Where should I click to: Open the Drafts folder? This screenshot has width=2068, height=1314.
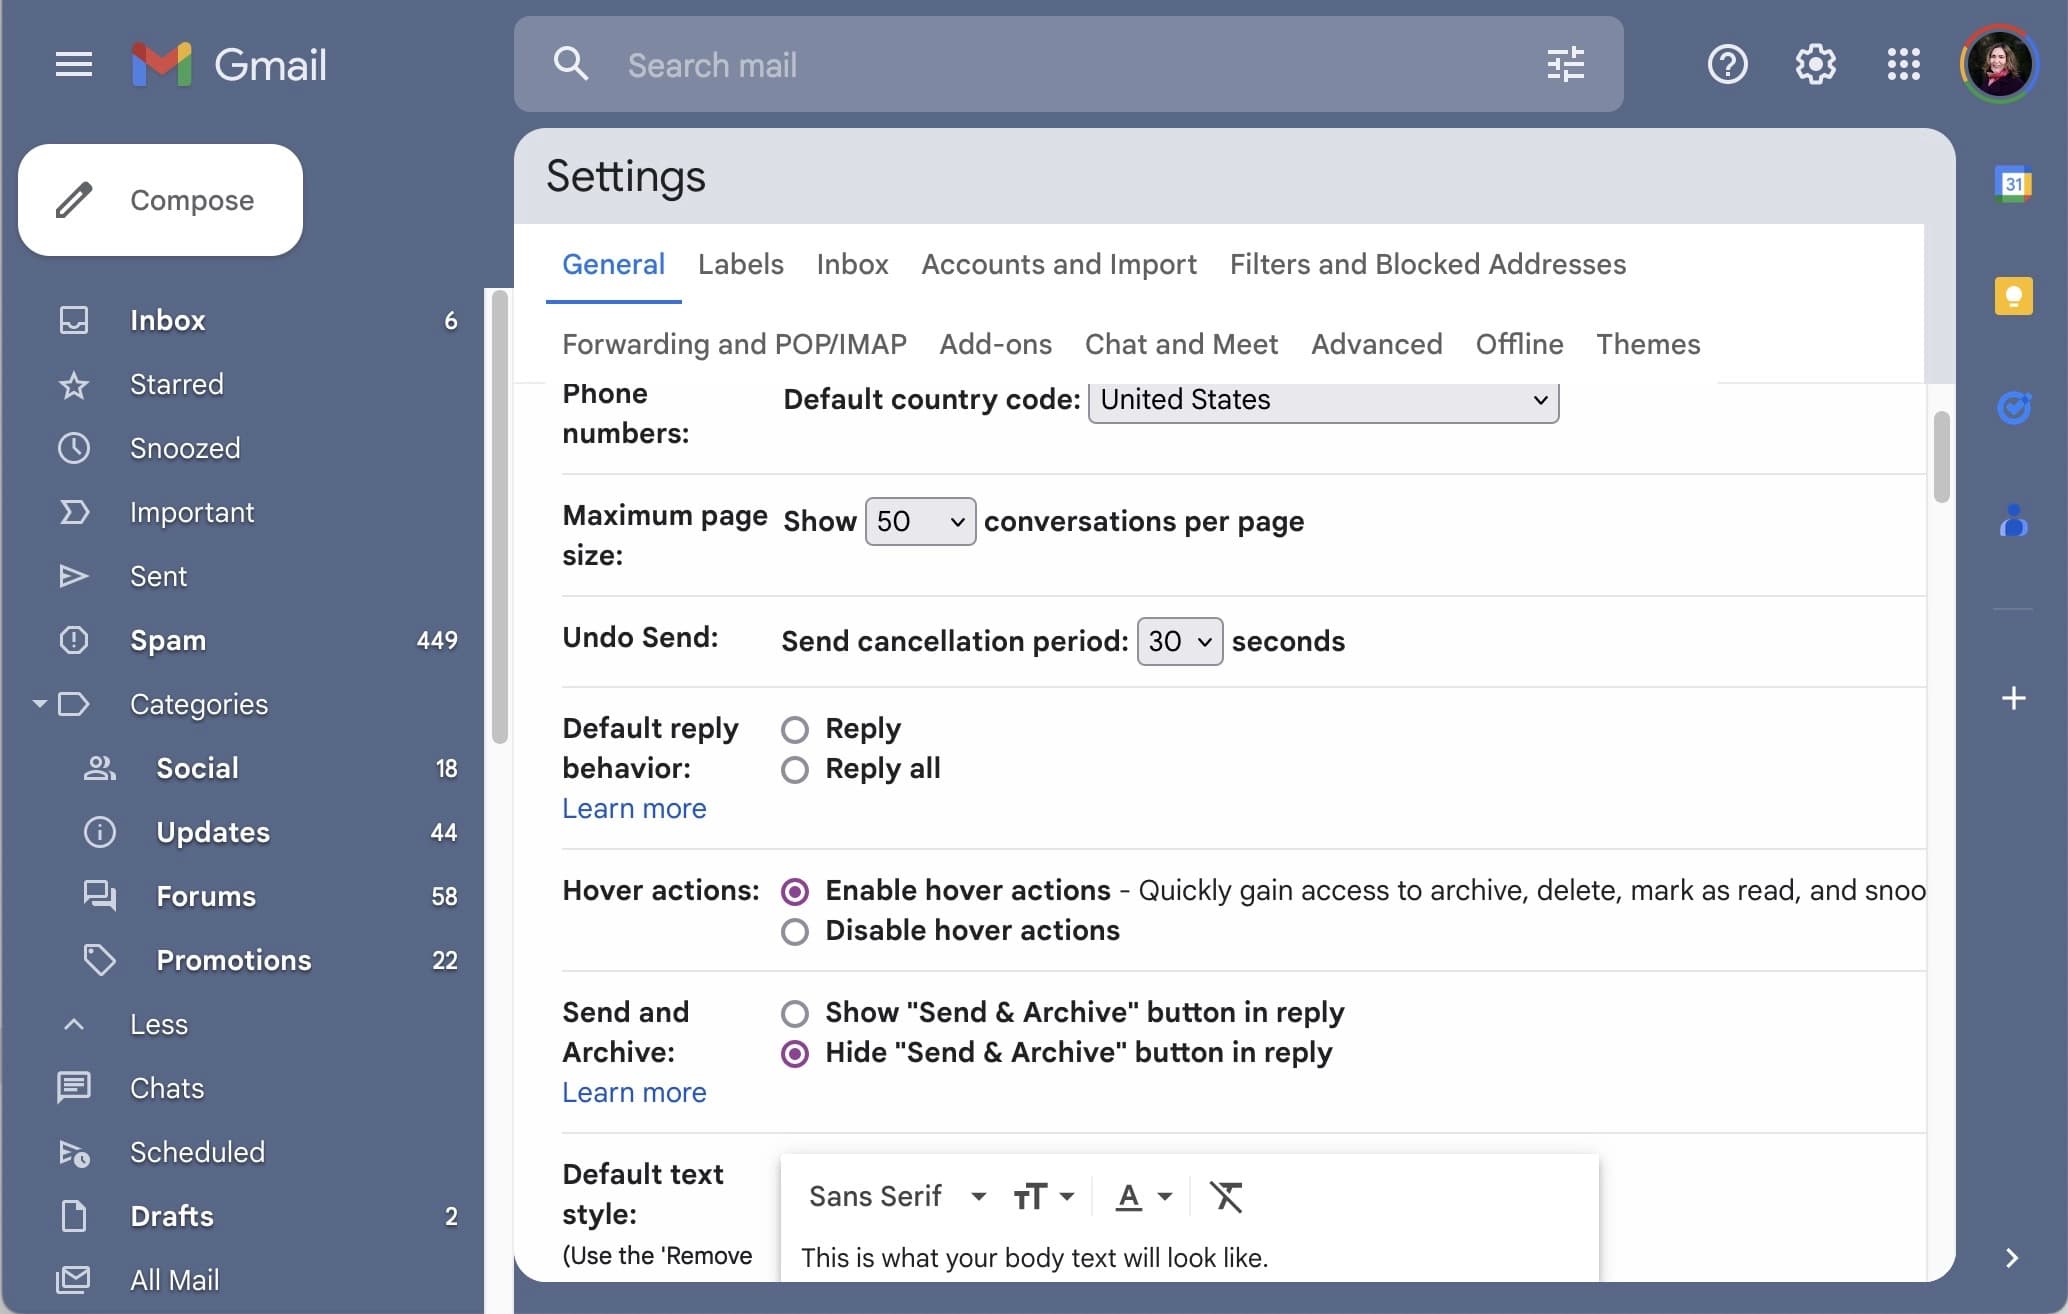click(172, 1216)
